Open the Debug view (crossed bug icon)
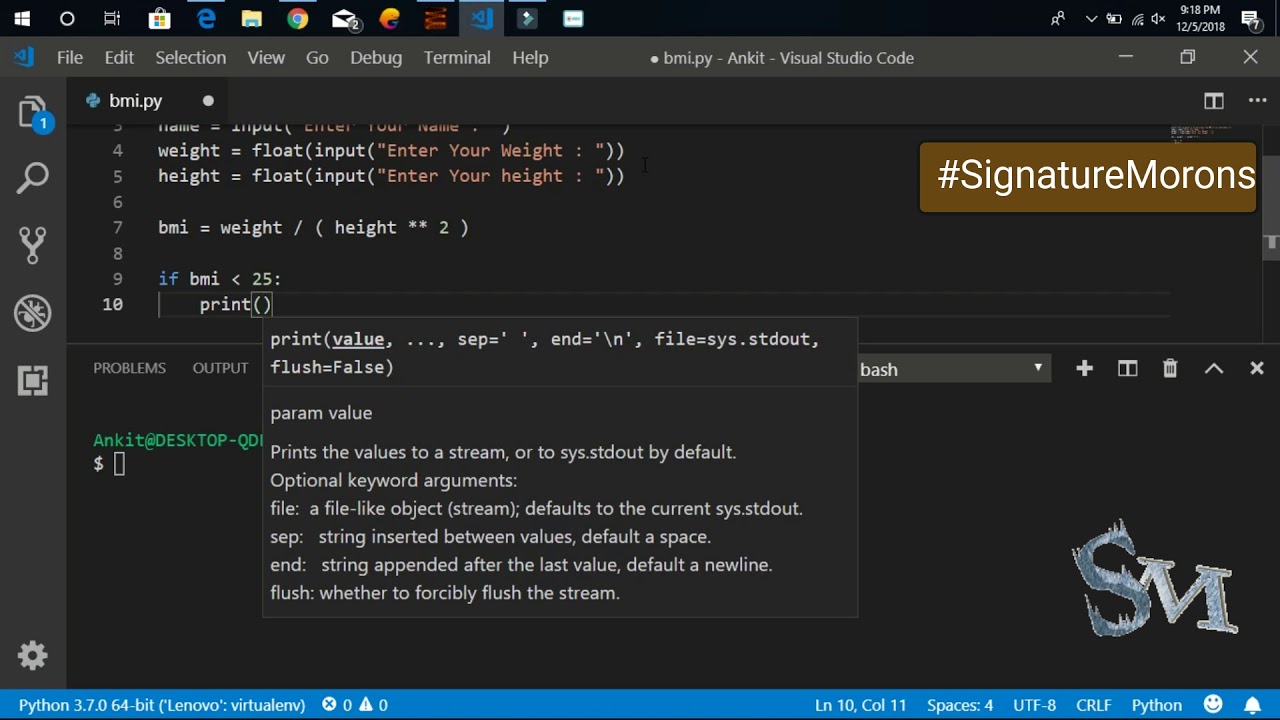Viewport: 1280px width, 720px height. click(33, 313)
